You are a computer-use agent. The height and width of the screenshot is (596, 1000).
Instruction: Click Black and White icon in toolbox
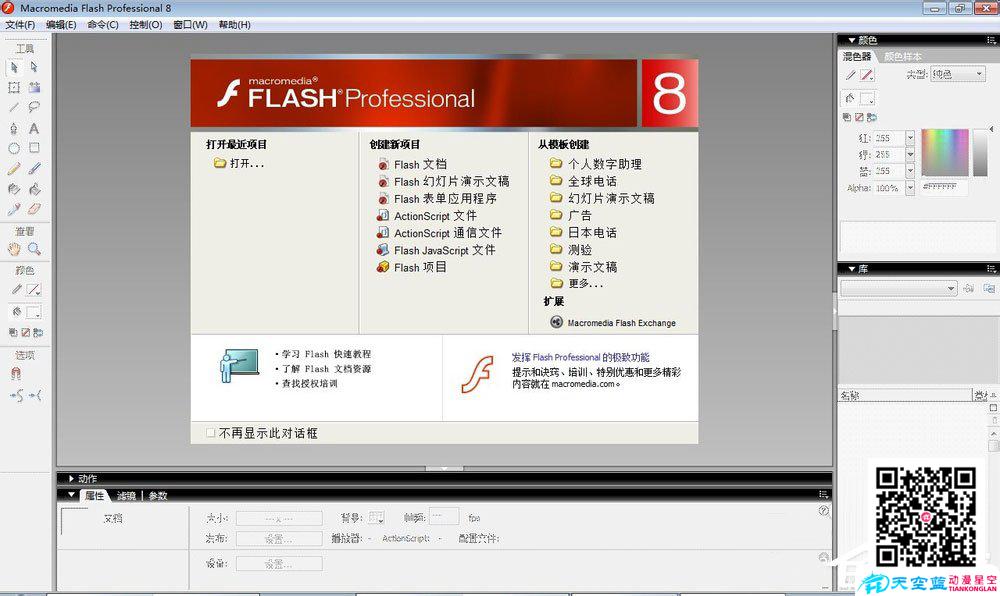(13, 333)
